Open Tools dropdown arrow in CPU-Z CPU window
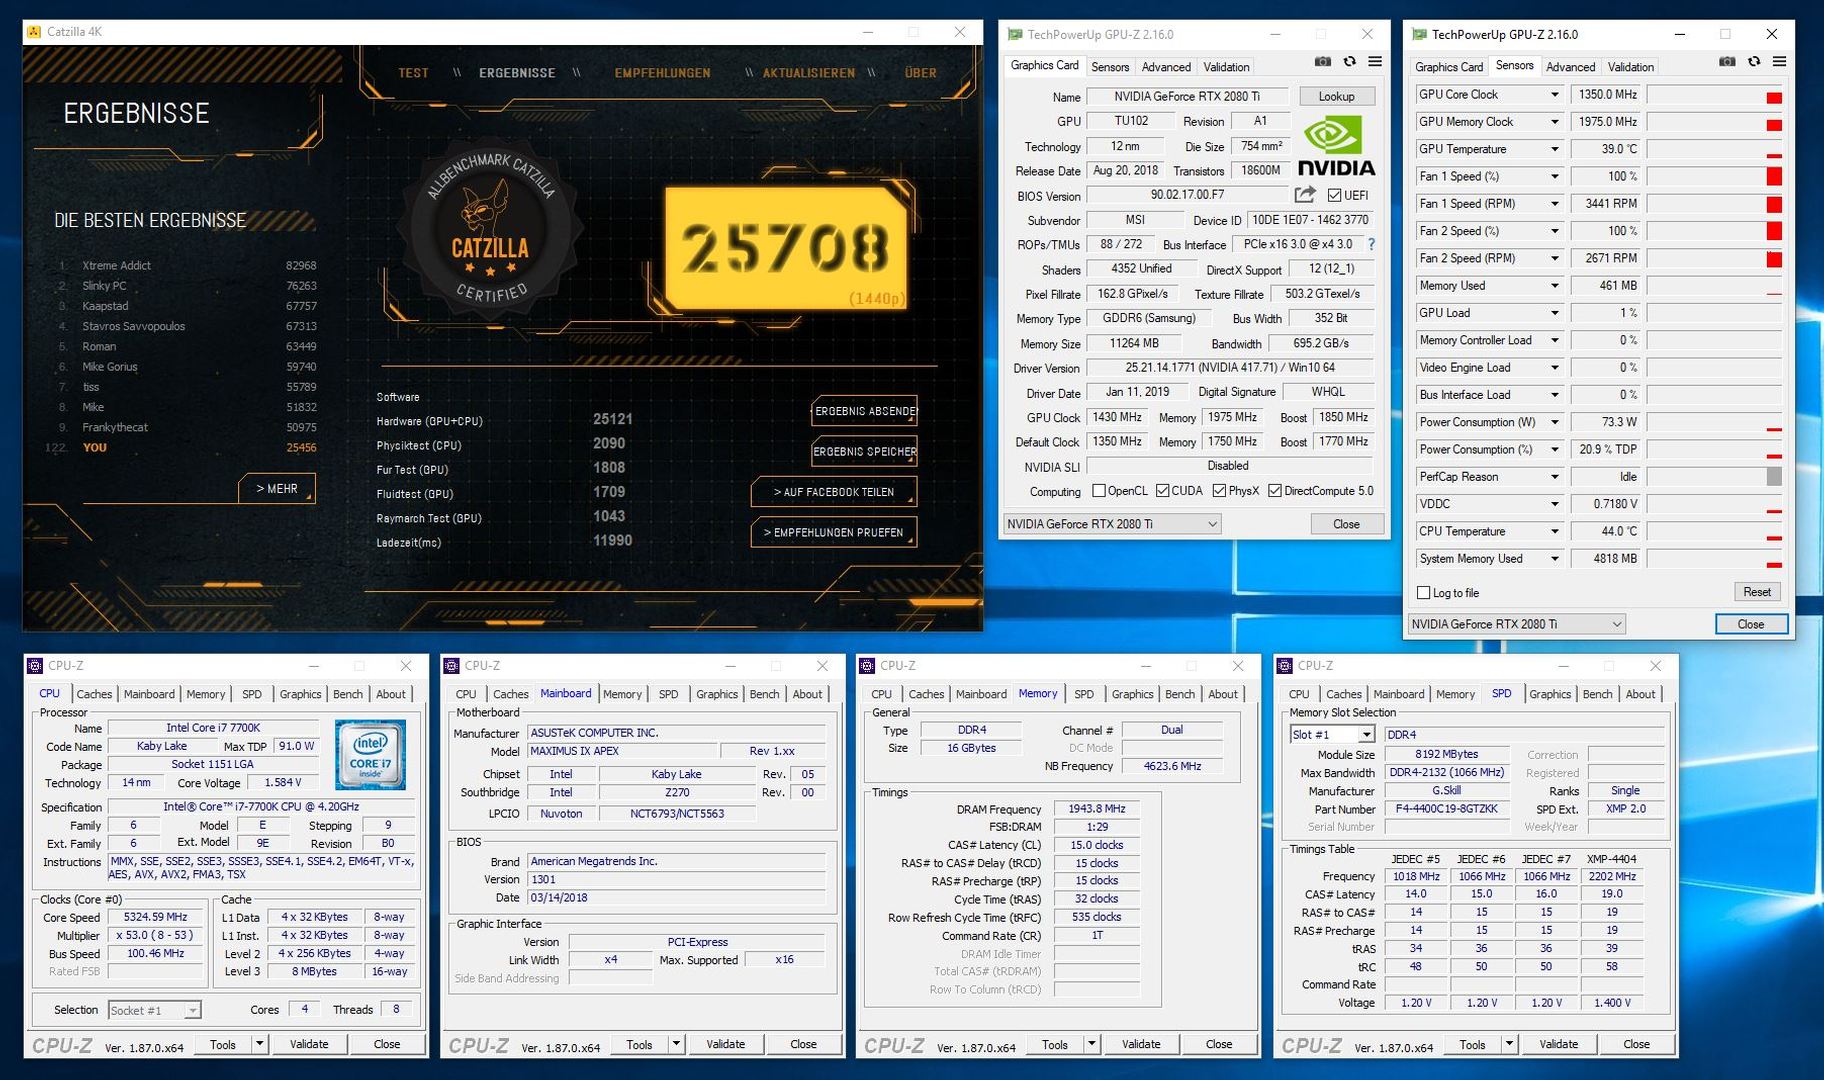This screenshot has height=1080, width=1824. click(259, 1044)
